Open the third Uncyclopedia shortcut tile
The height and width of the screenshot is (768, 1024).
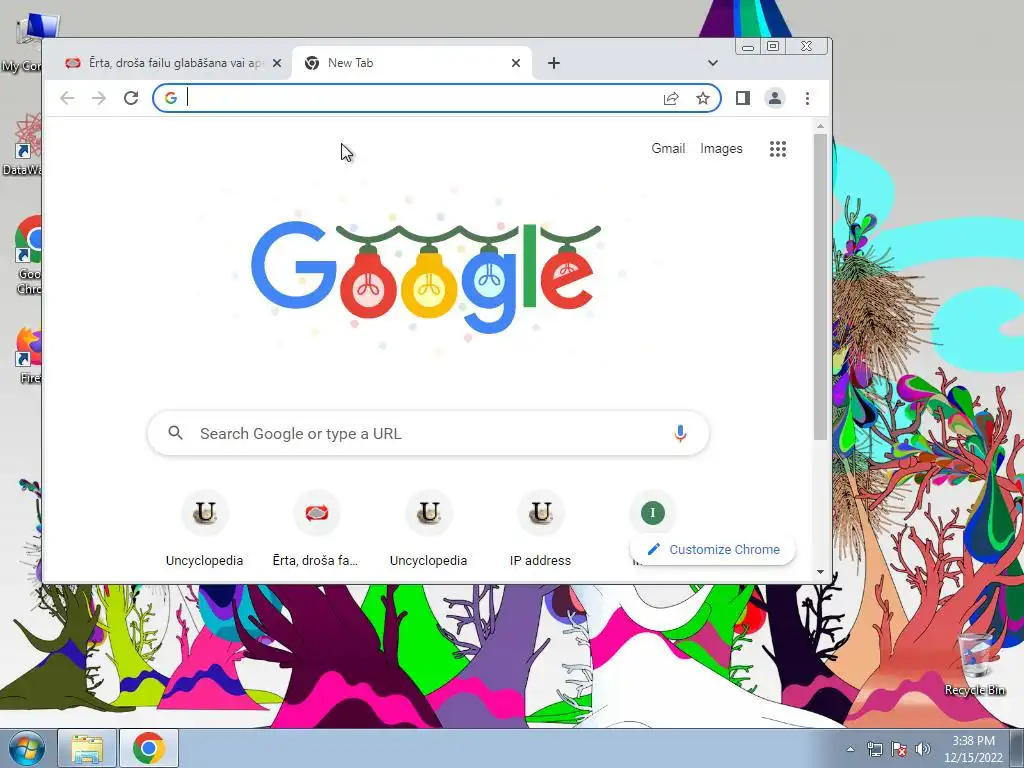(428, 530)
